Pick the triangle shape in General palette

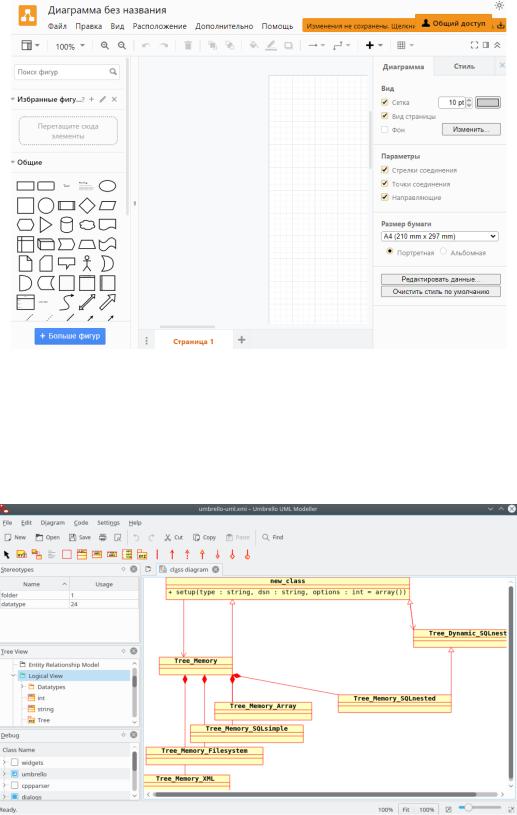click(x=46, y=225)
